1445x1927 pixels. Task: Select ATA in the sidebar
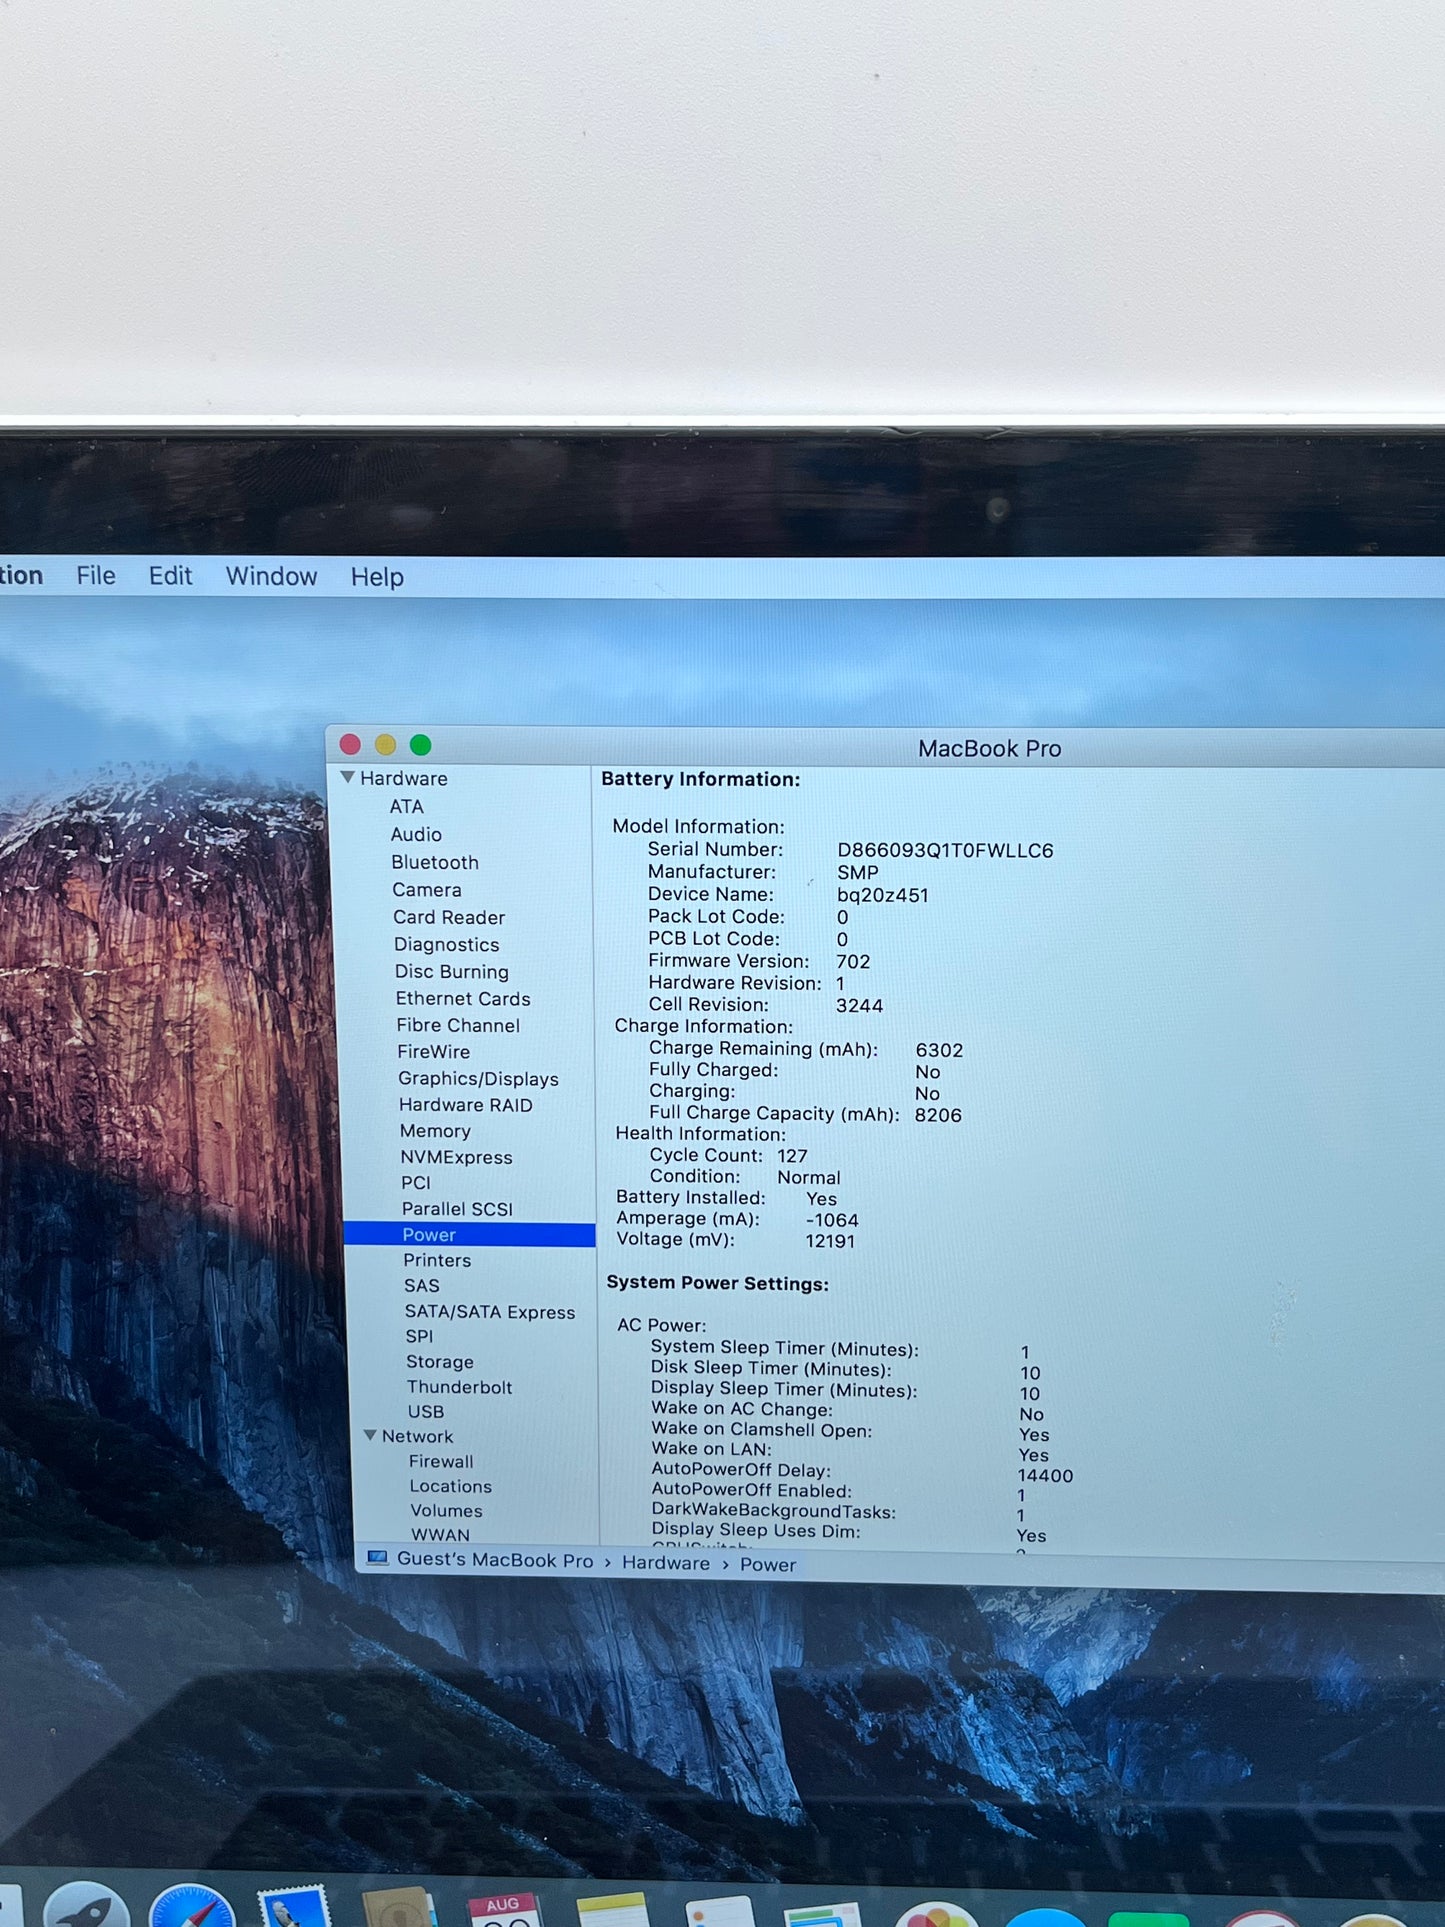click(407, 806)
